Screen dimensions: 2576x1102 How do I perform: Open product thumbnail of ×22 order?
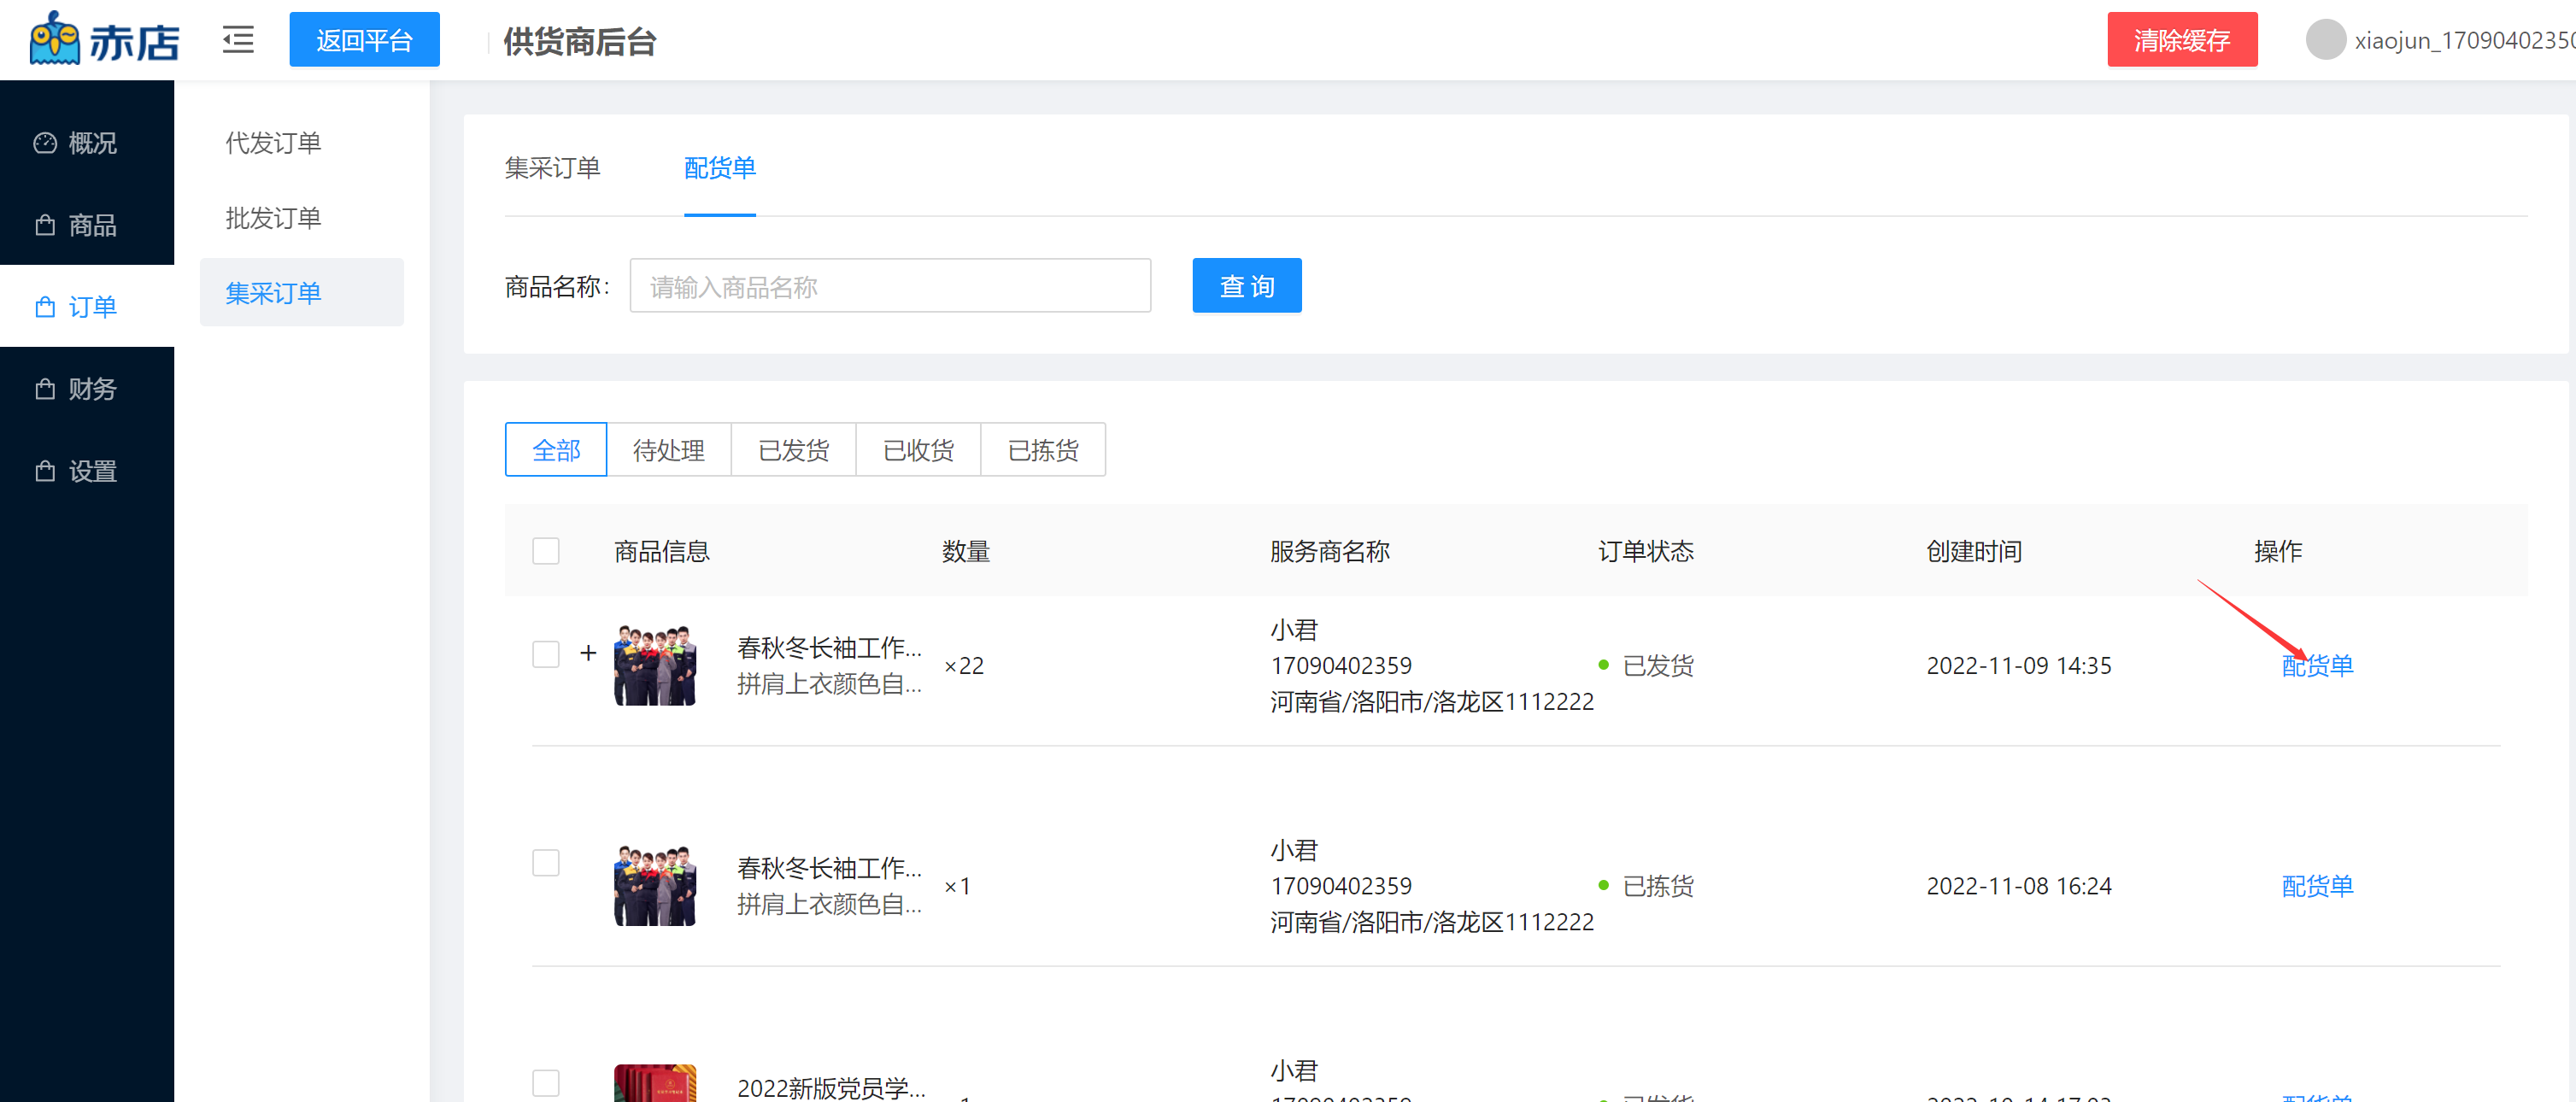click(655, 666)
